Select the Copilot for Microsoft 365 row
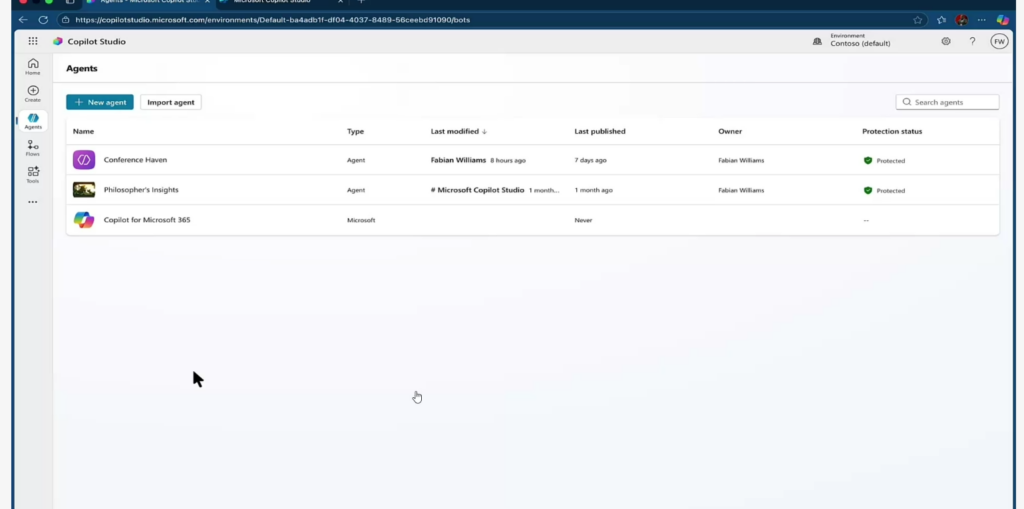 [147, 220]
